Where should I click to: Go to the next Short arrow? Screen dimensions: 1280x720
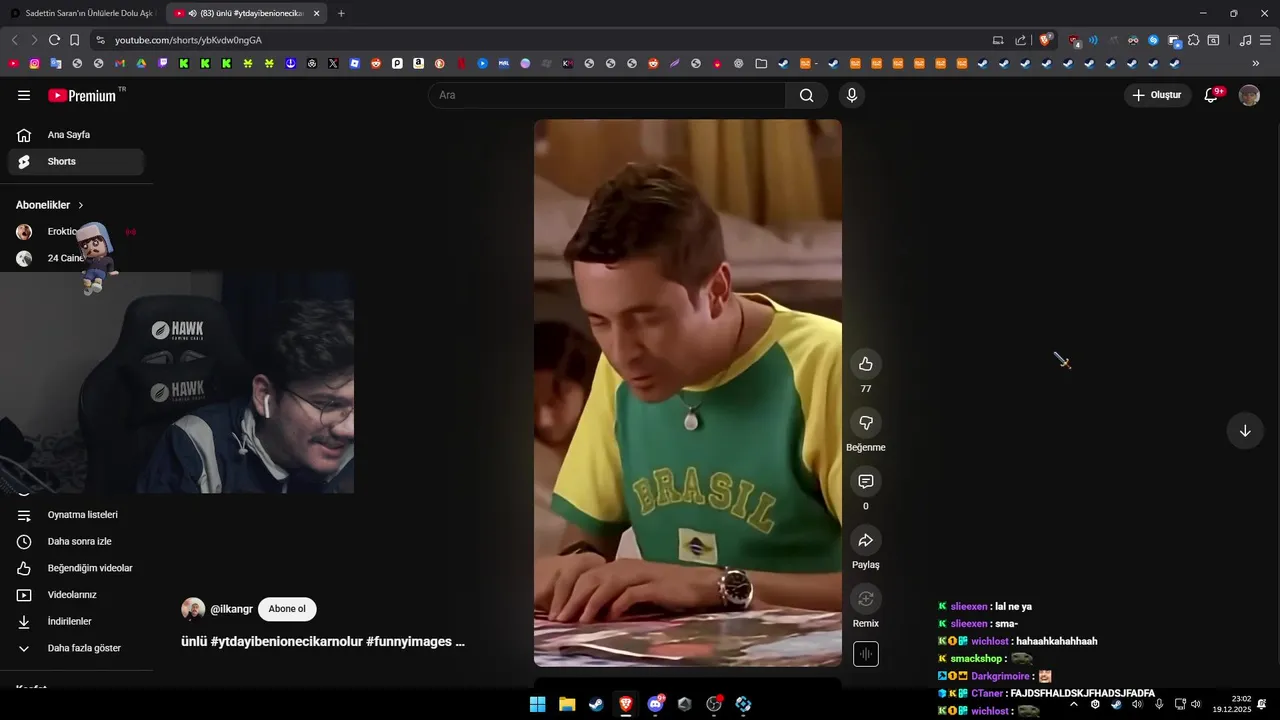pyautogui.click(x=1245, y=431)
